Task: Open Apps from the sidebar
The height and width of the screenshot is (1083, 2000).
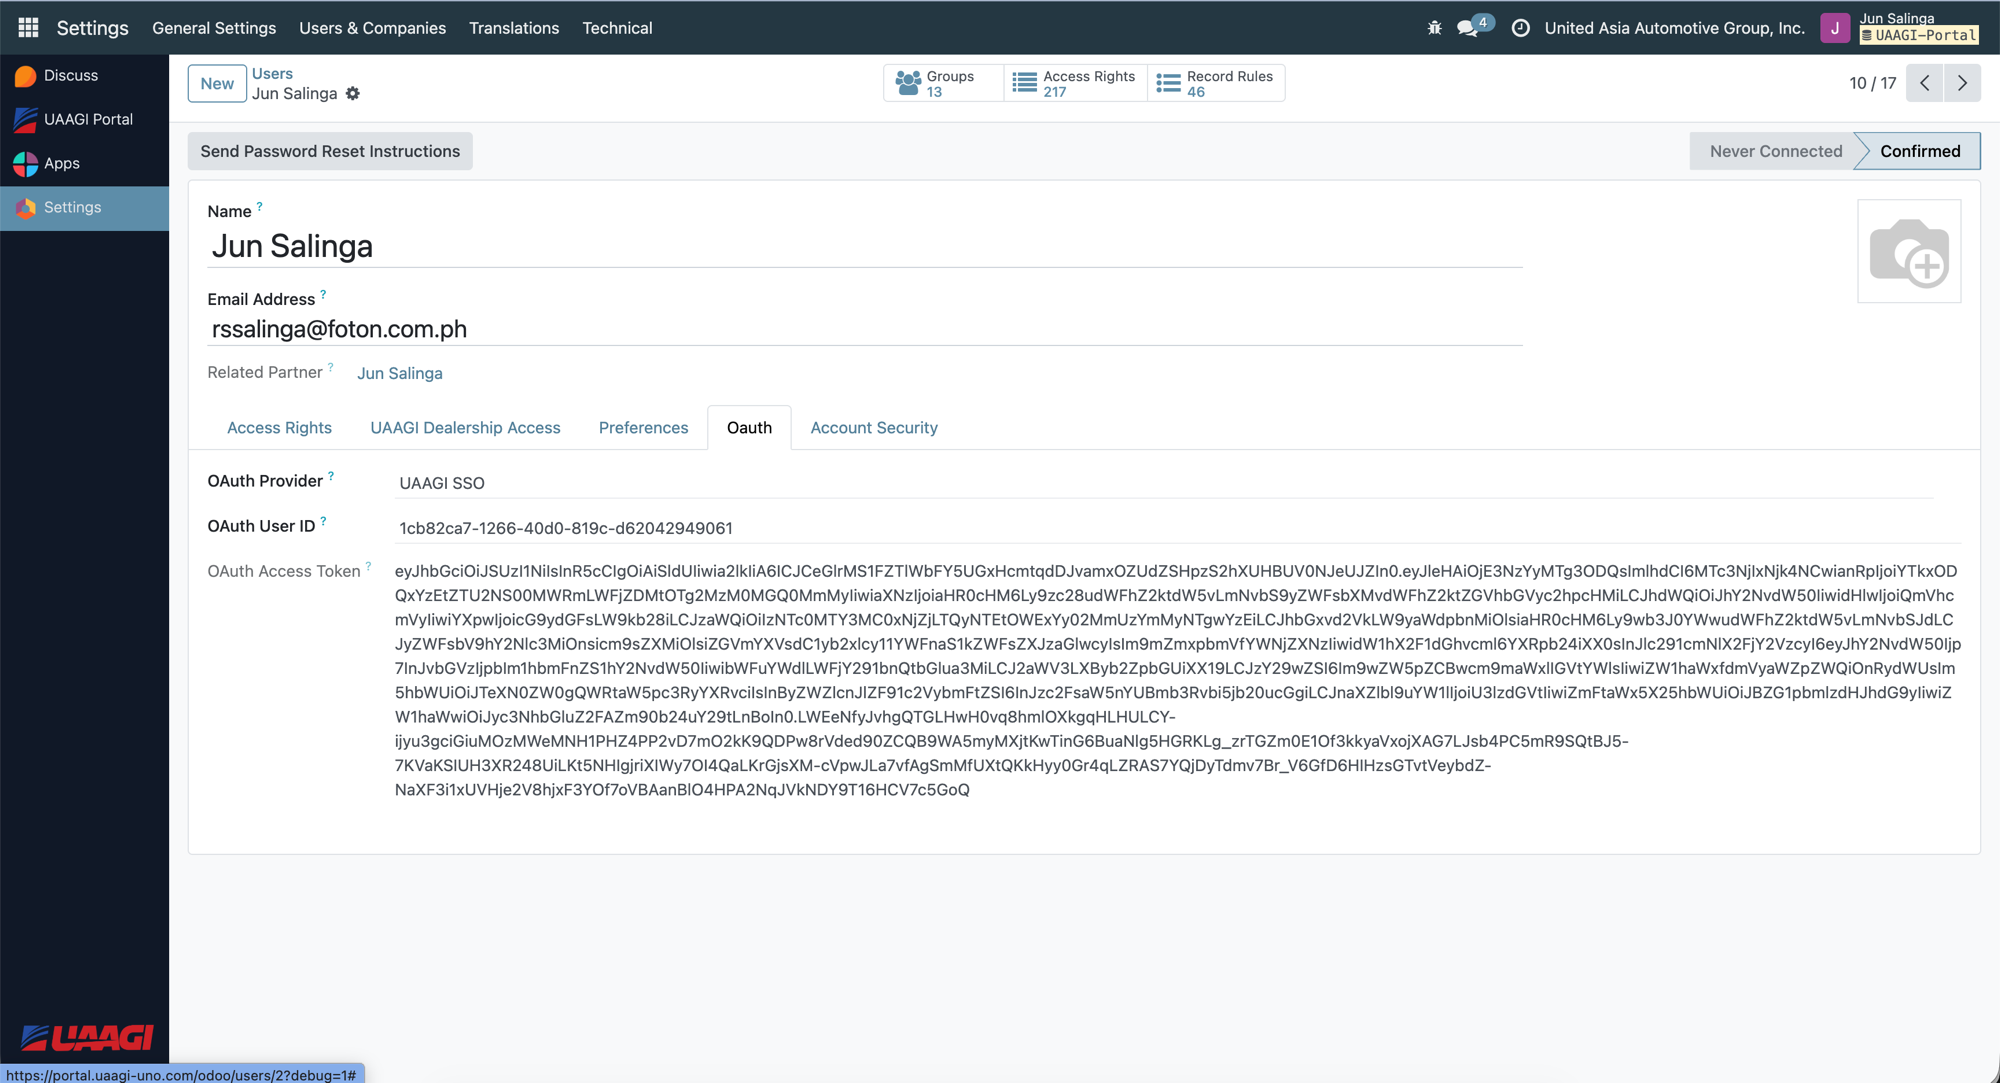Action: click(x=62, y=163)
